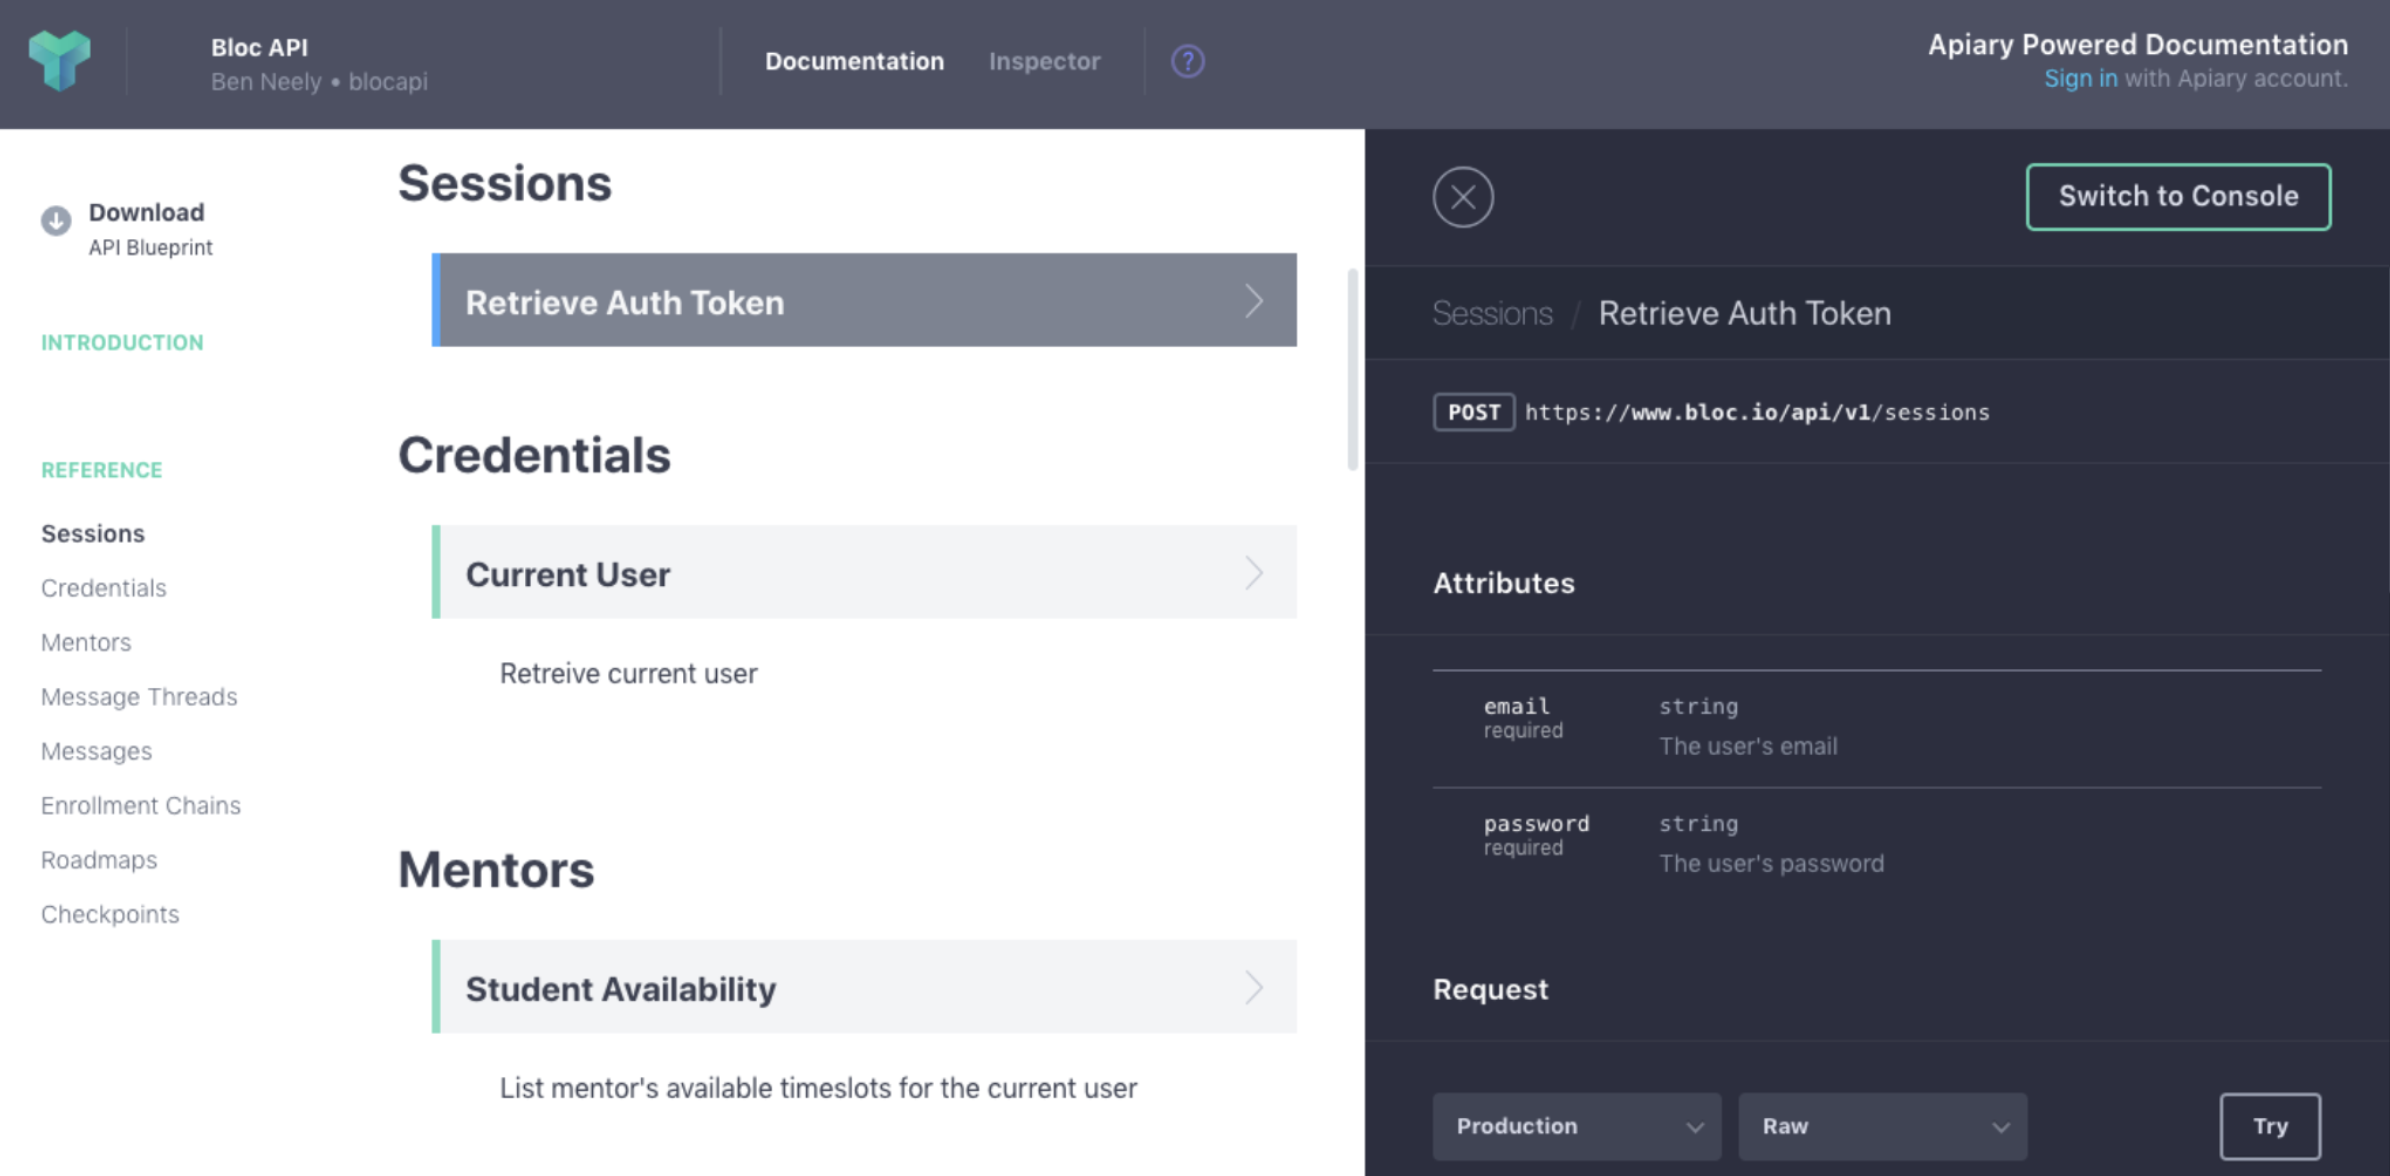2390x1176 pixels.
Task: Click the Try button
Action: click(2270, 1126)
